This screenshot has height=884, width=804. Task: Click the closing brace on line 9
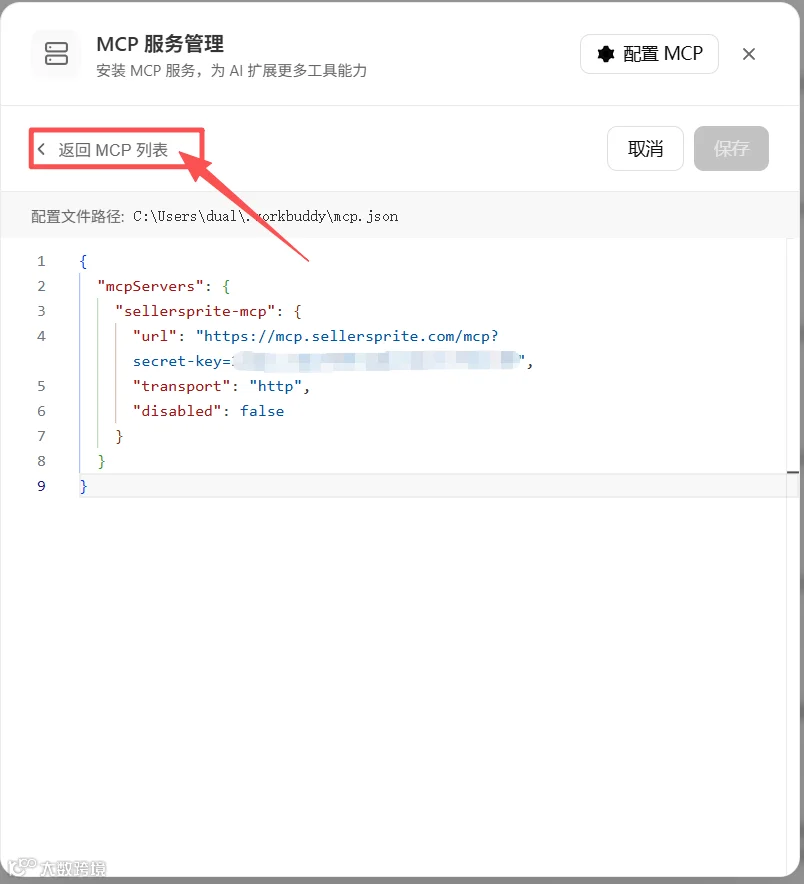83,486
